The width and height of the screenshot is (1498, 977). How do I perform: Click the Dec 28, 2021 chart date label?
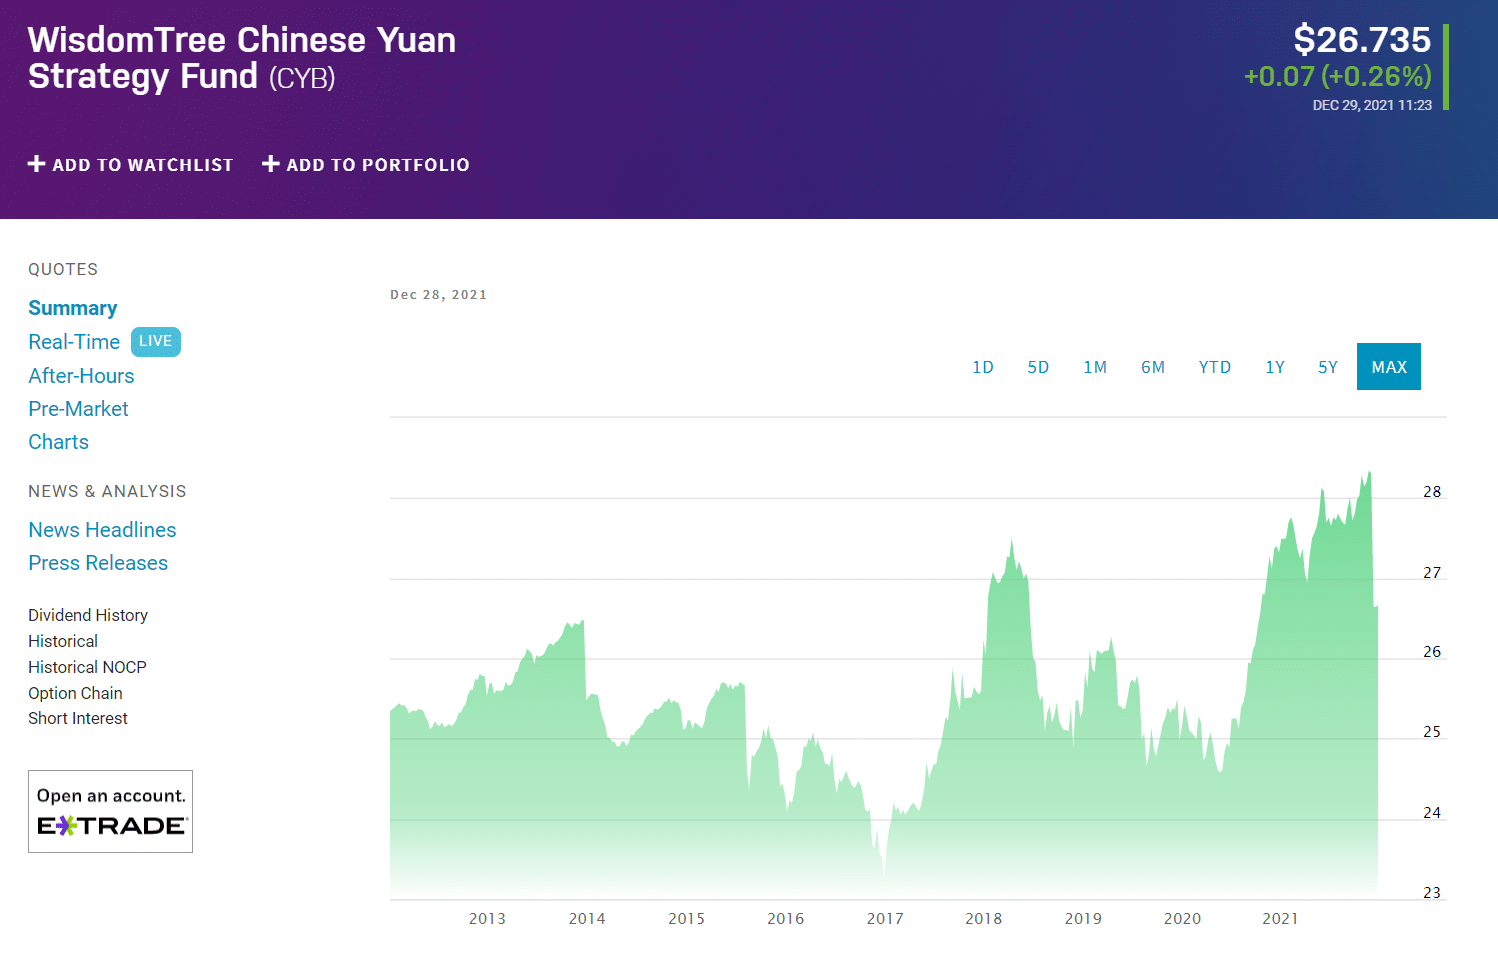coord(438,295)
